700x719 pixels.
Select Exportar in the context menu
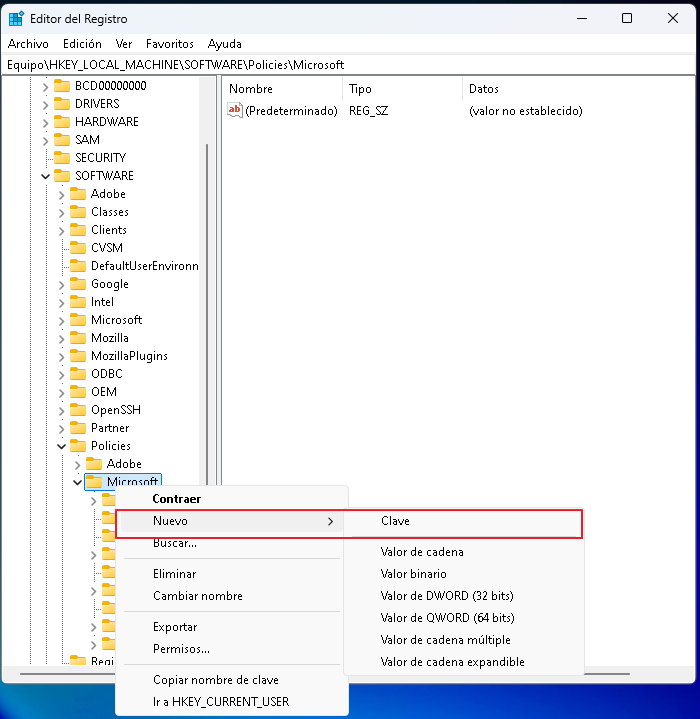[x=232, y=627]
